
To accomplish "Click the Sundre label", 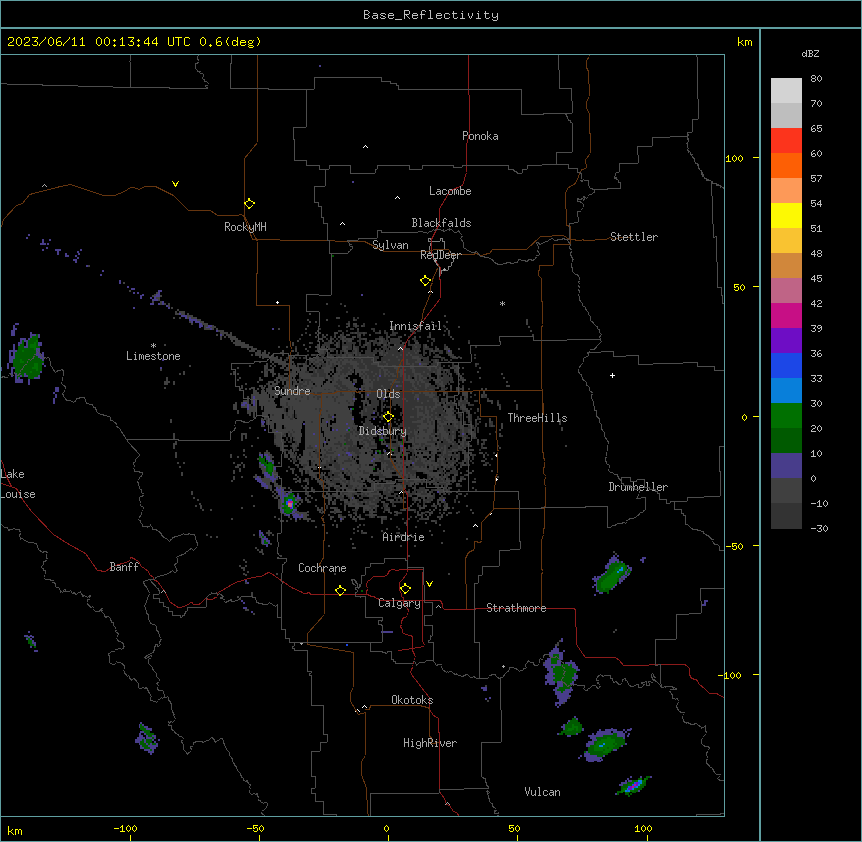I will [292, 391].
